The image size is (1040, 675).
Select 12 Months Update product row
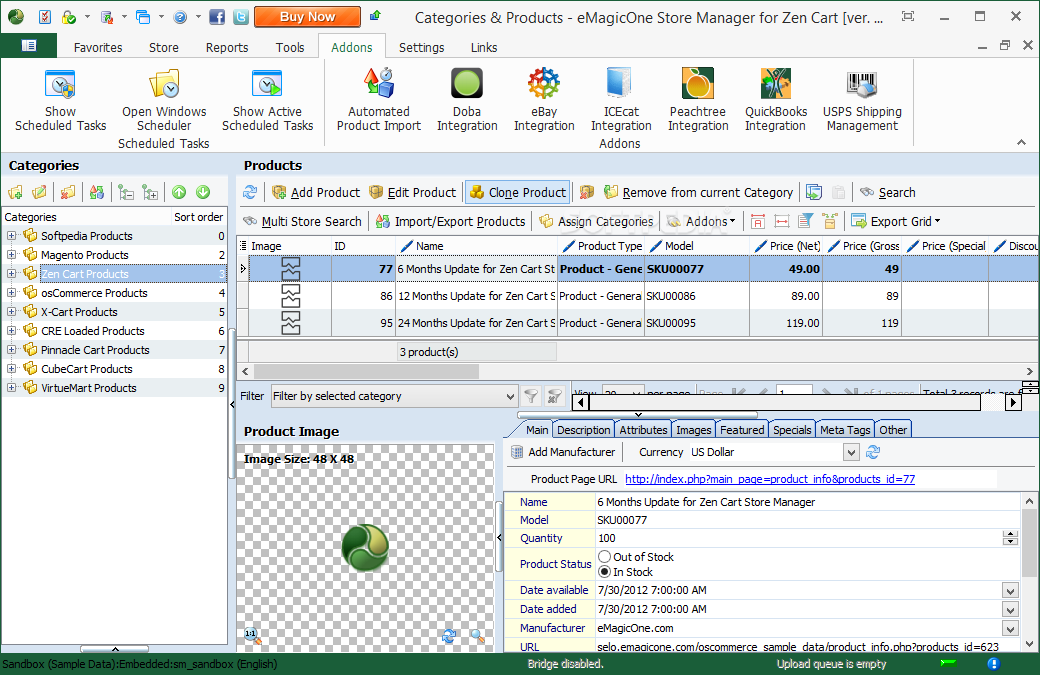coord(637,296)
